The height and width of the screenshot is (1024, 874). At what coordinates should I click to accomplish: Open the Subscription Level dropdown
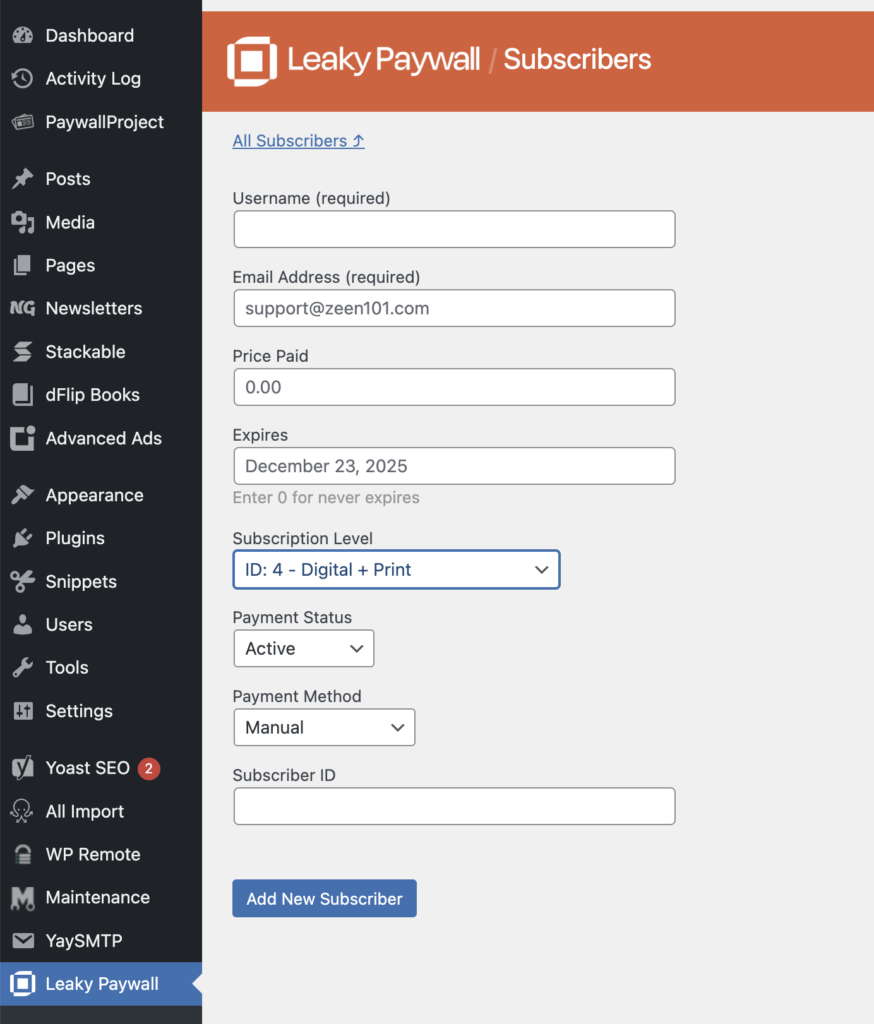[396, 570]
